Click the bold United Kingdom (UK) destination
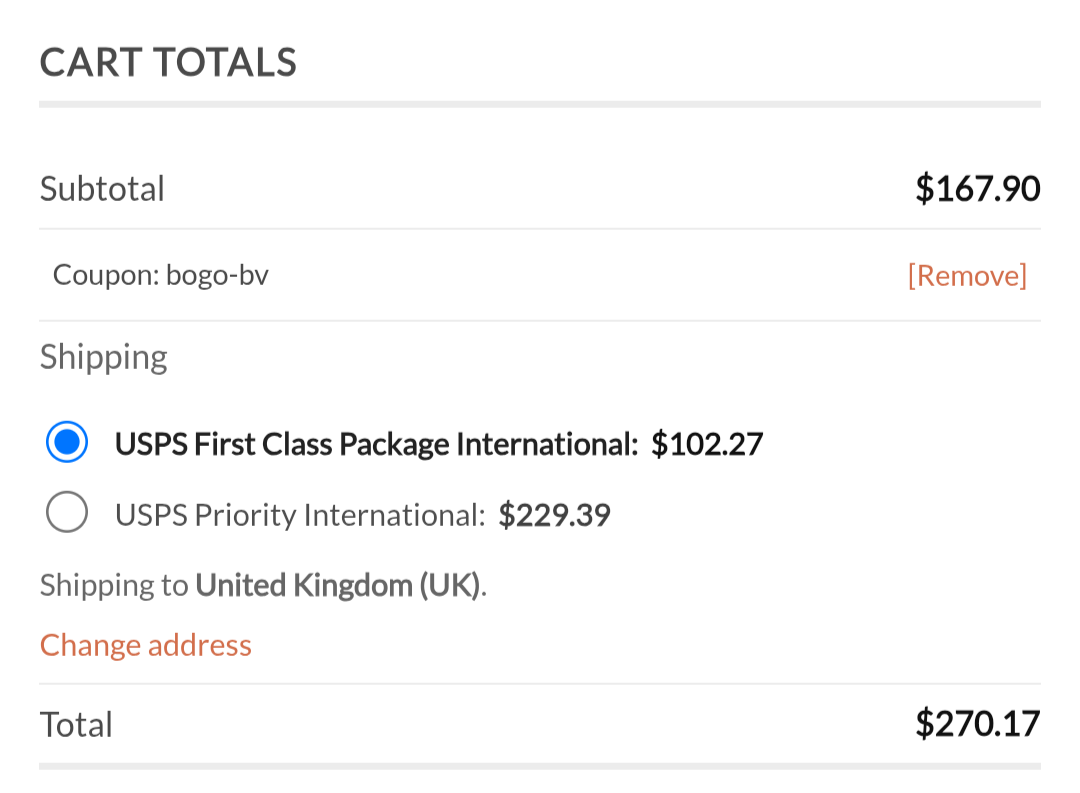 click(338, 585)
